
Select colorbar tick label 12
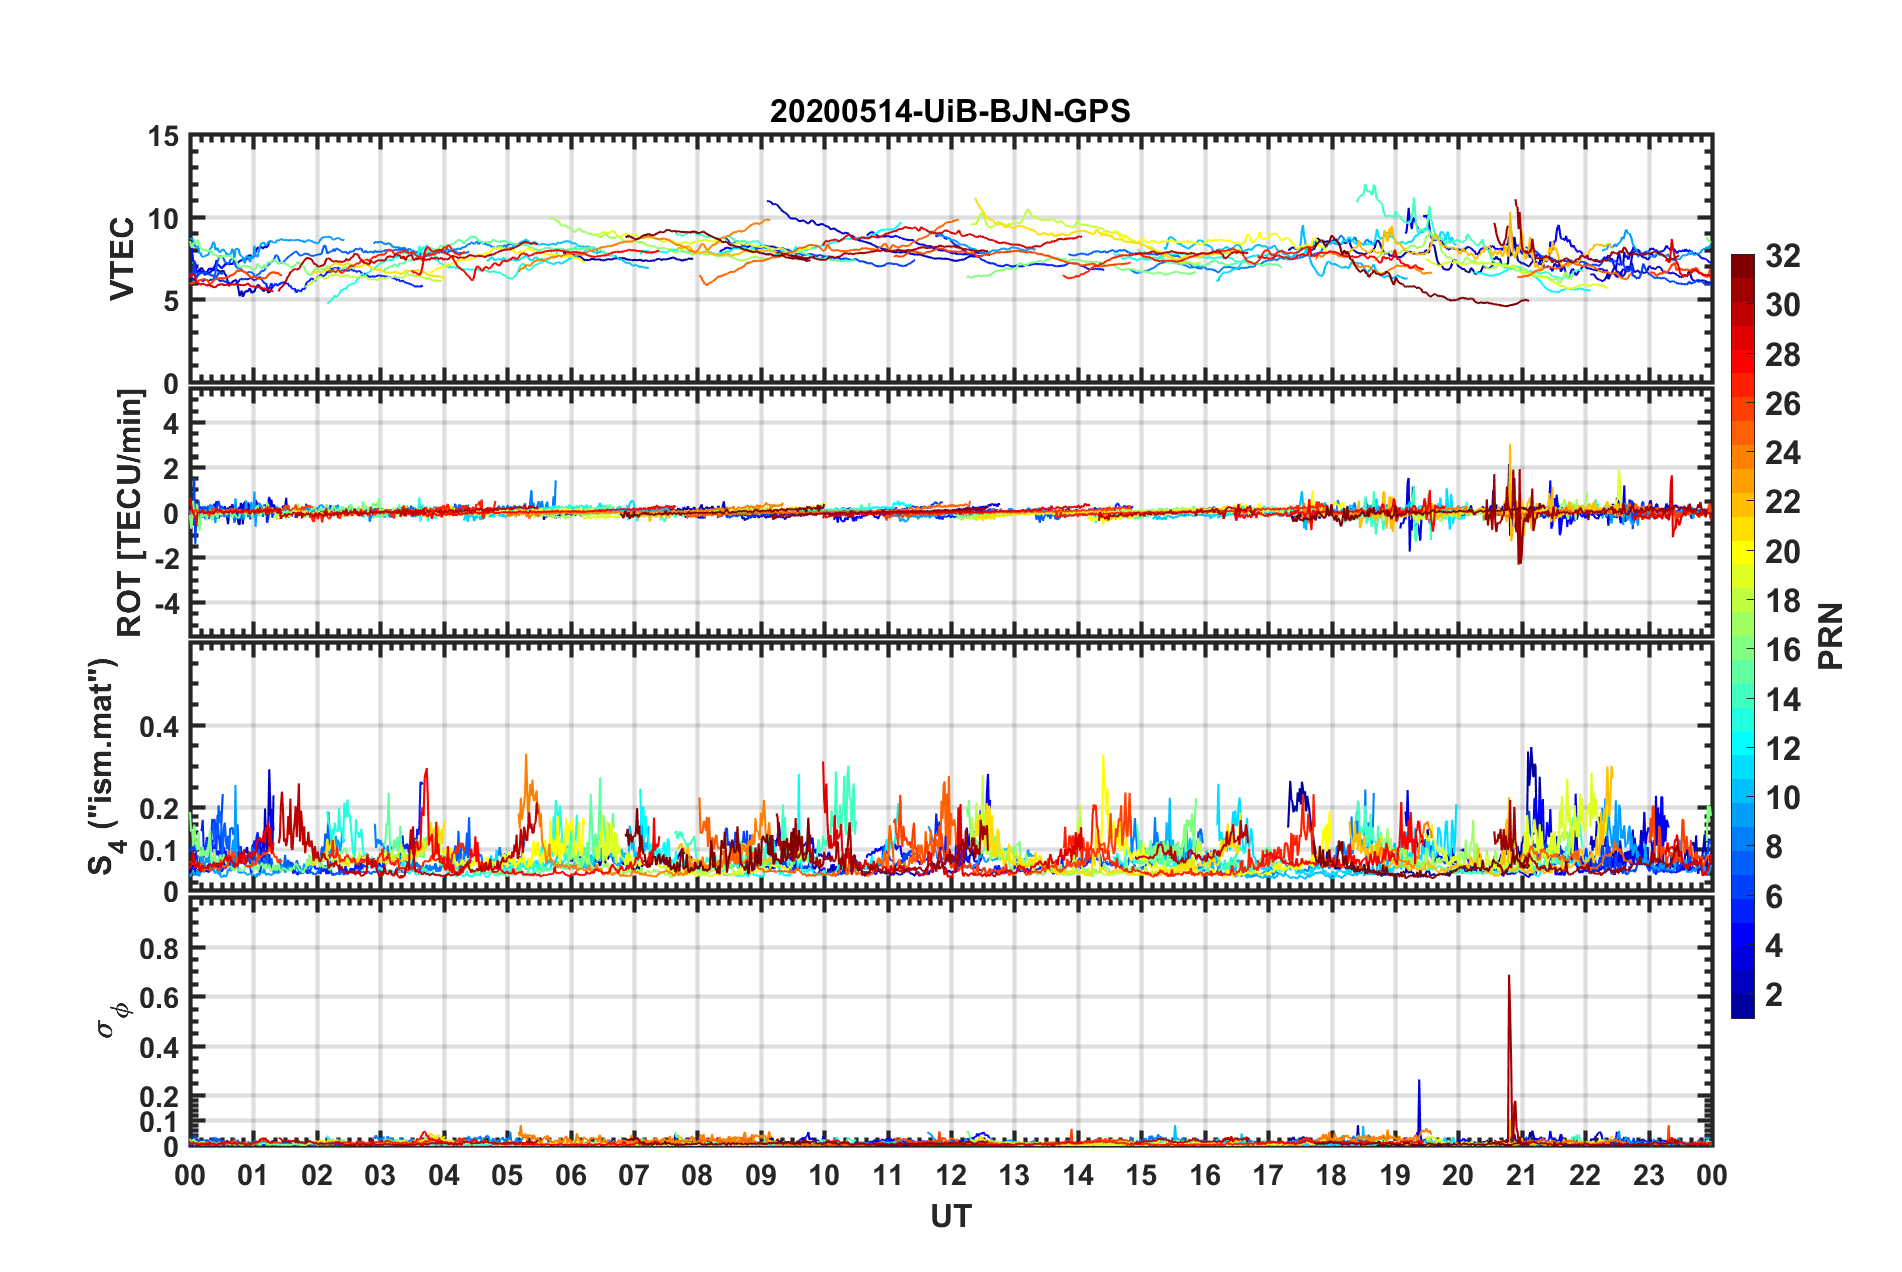coord(1782,748)
